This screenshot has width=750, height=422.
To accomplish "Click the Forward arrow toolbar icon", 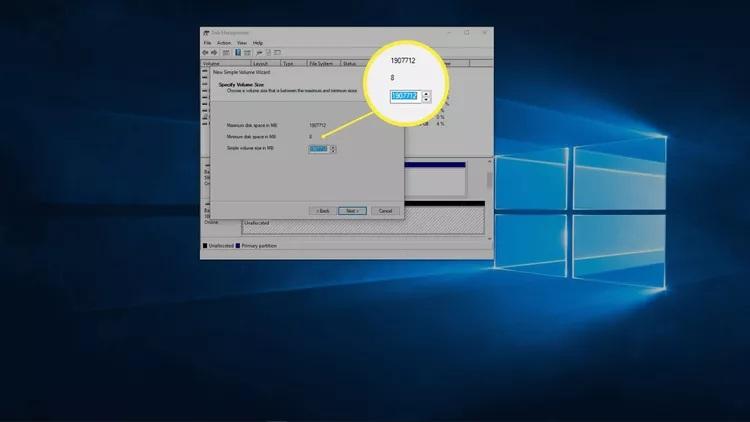I will point(214,52).
